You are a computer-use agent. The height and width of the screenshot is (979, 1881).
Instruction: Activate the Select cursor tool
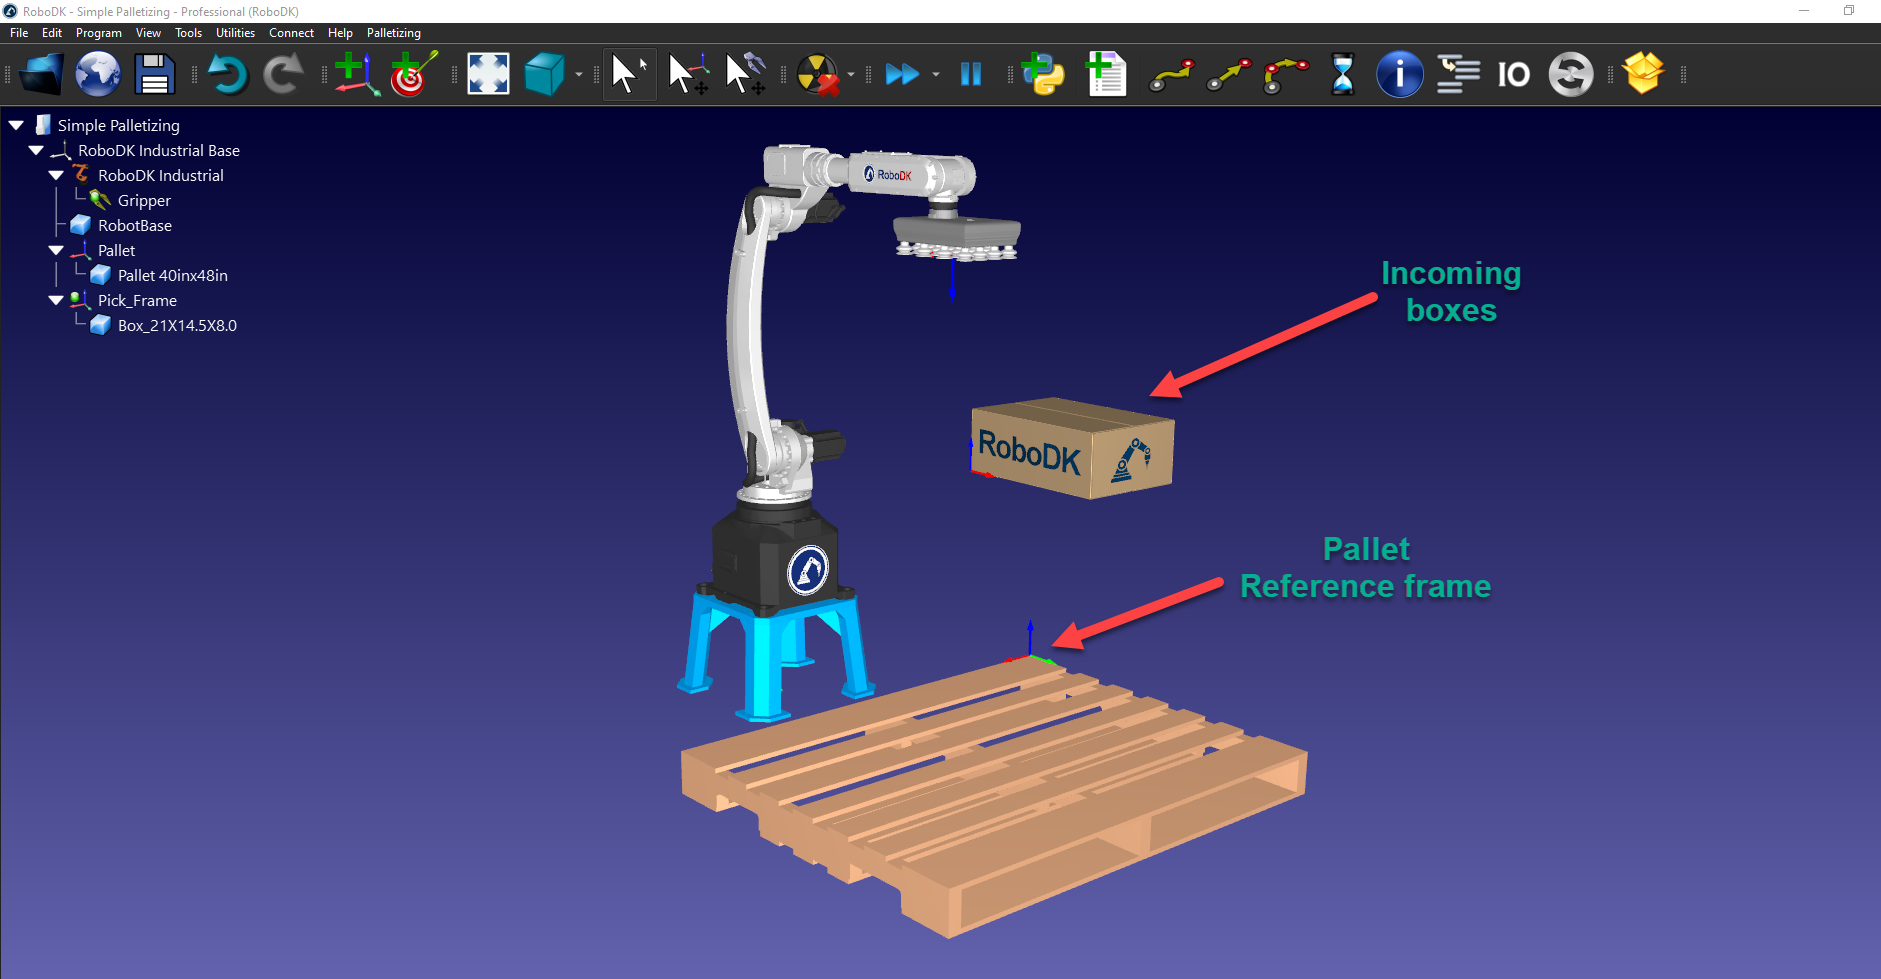coord(629,75)
